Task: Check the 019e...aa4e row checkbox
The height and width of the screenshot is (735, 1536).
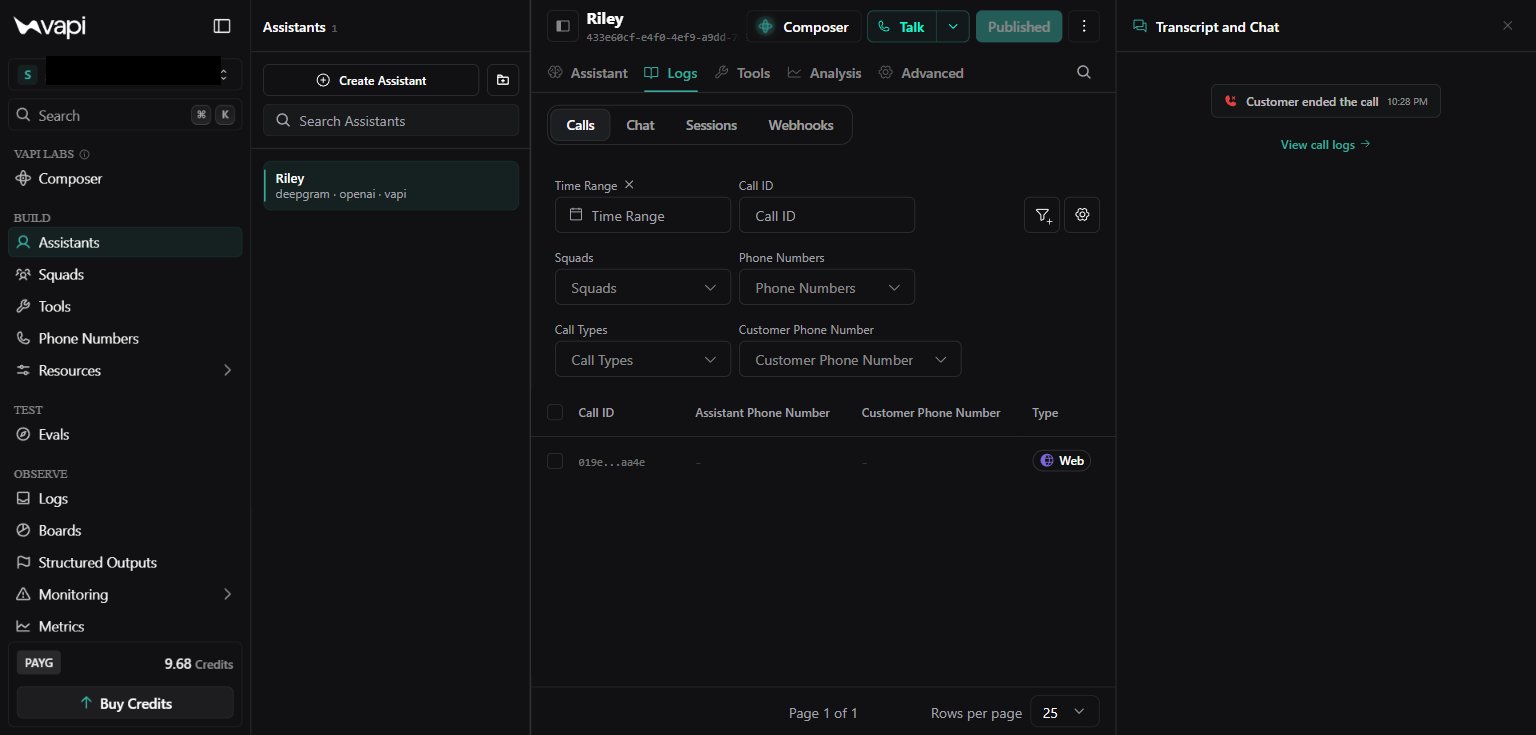Action: click(555, 461)
